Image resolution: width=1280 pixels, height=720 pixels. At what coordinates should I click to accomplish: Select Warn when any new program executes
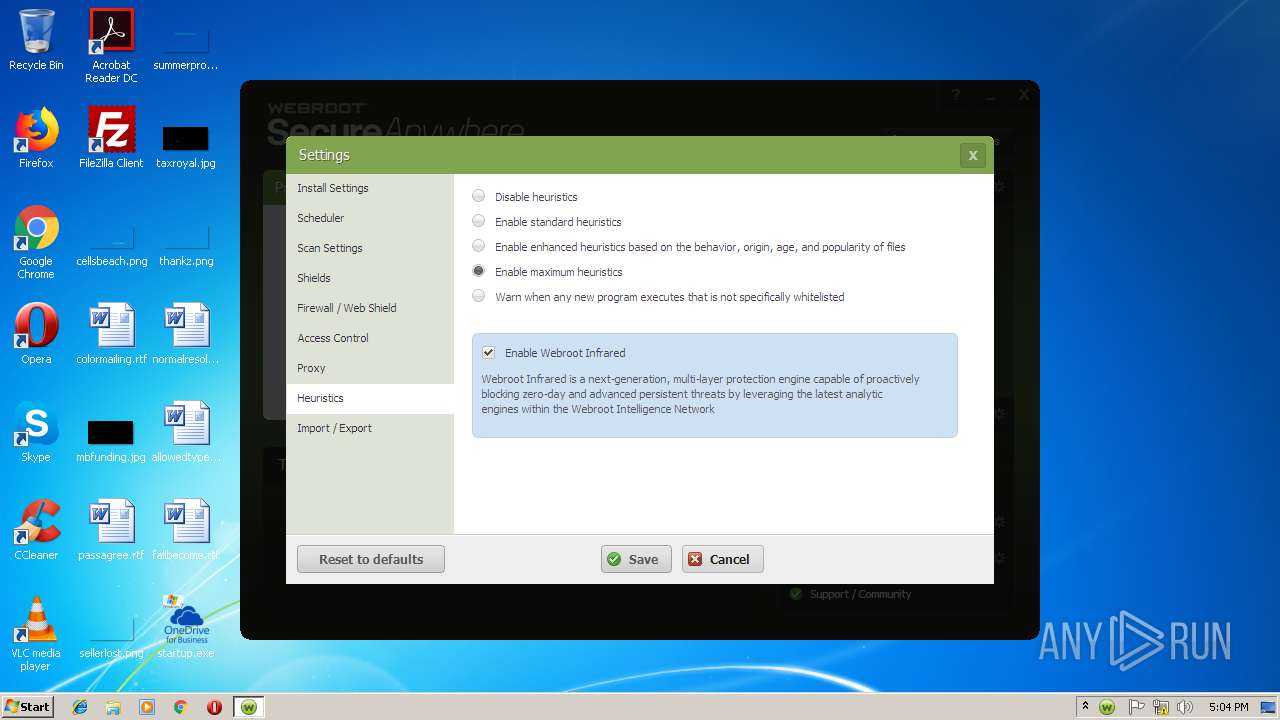(x=478, y=296)
